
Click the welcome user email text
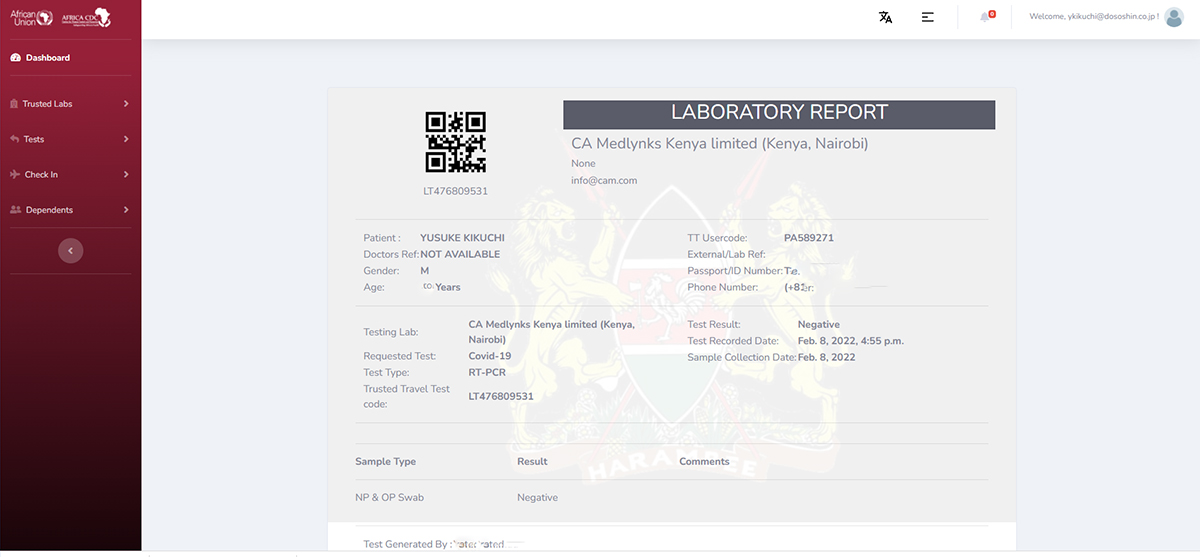[1094, 17]
